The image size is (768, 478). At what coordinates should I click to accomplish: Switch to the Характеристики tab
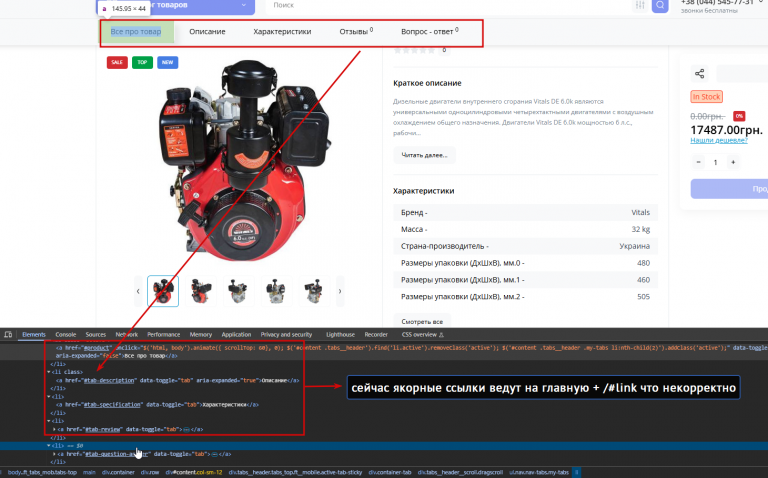(x=282, y=31)
